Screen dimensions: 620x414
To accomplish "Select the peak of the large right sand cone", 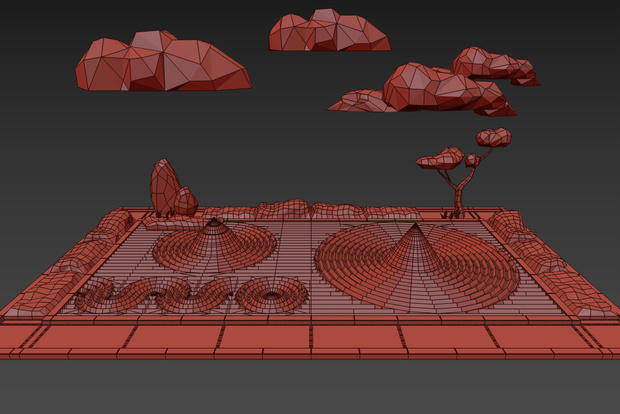I will 415,229.
